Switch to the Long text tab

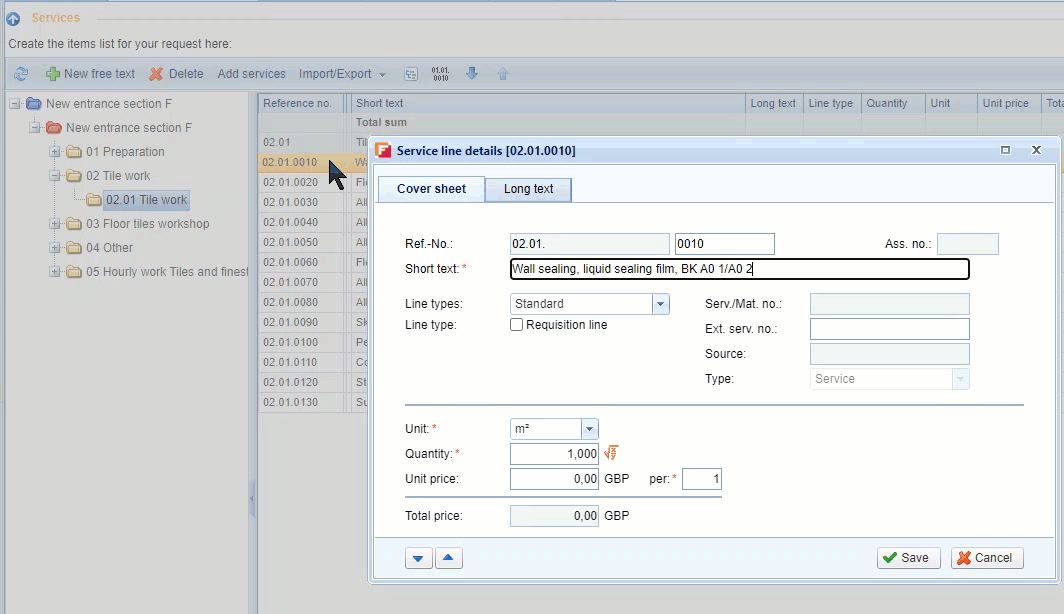(528, 189)
